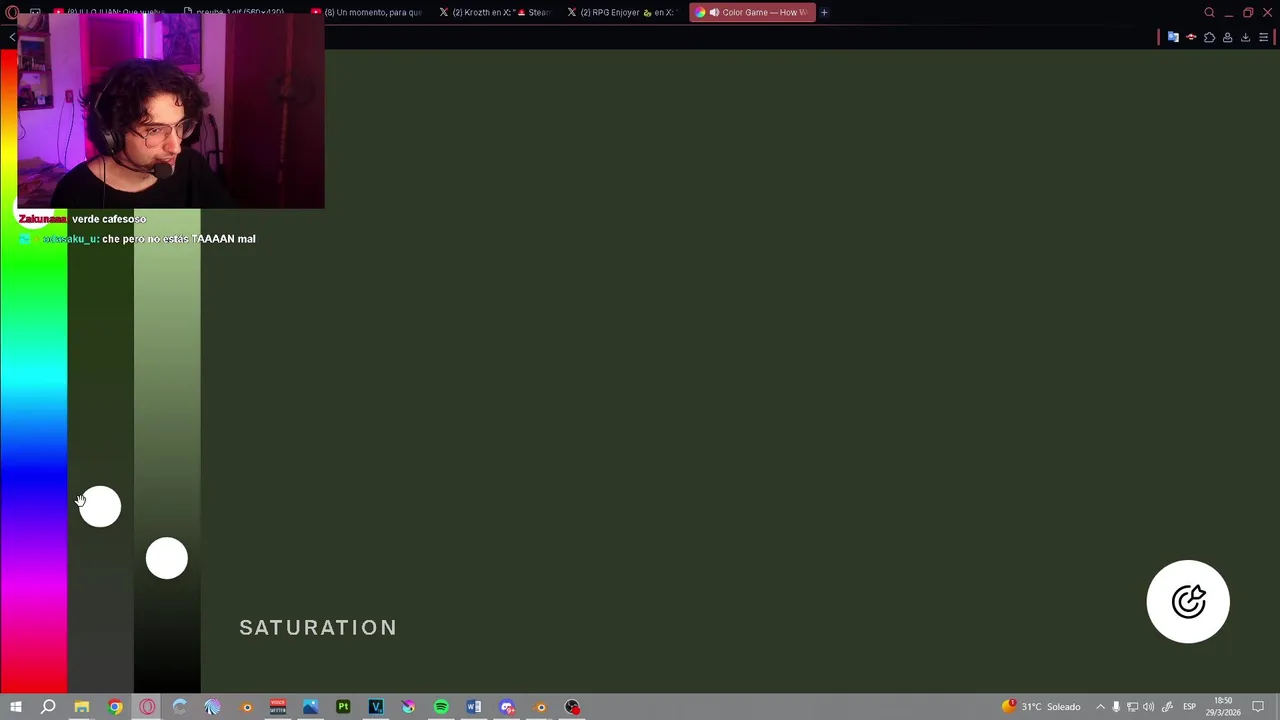Open Windows taskbar search
This screenshot has width=1280, height=720.
tap(48, 707)
